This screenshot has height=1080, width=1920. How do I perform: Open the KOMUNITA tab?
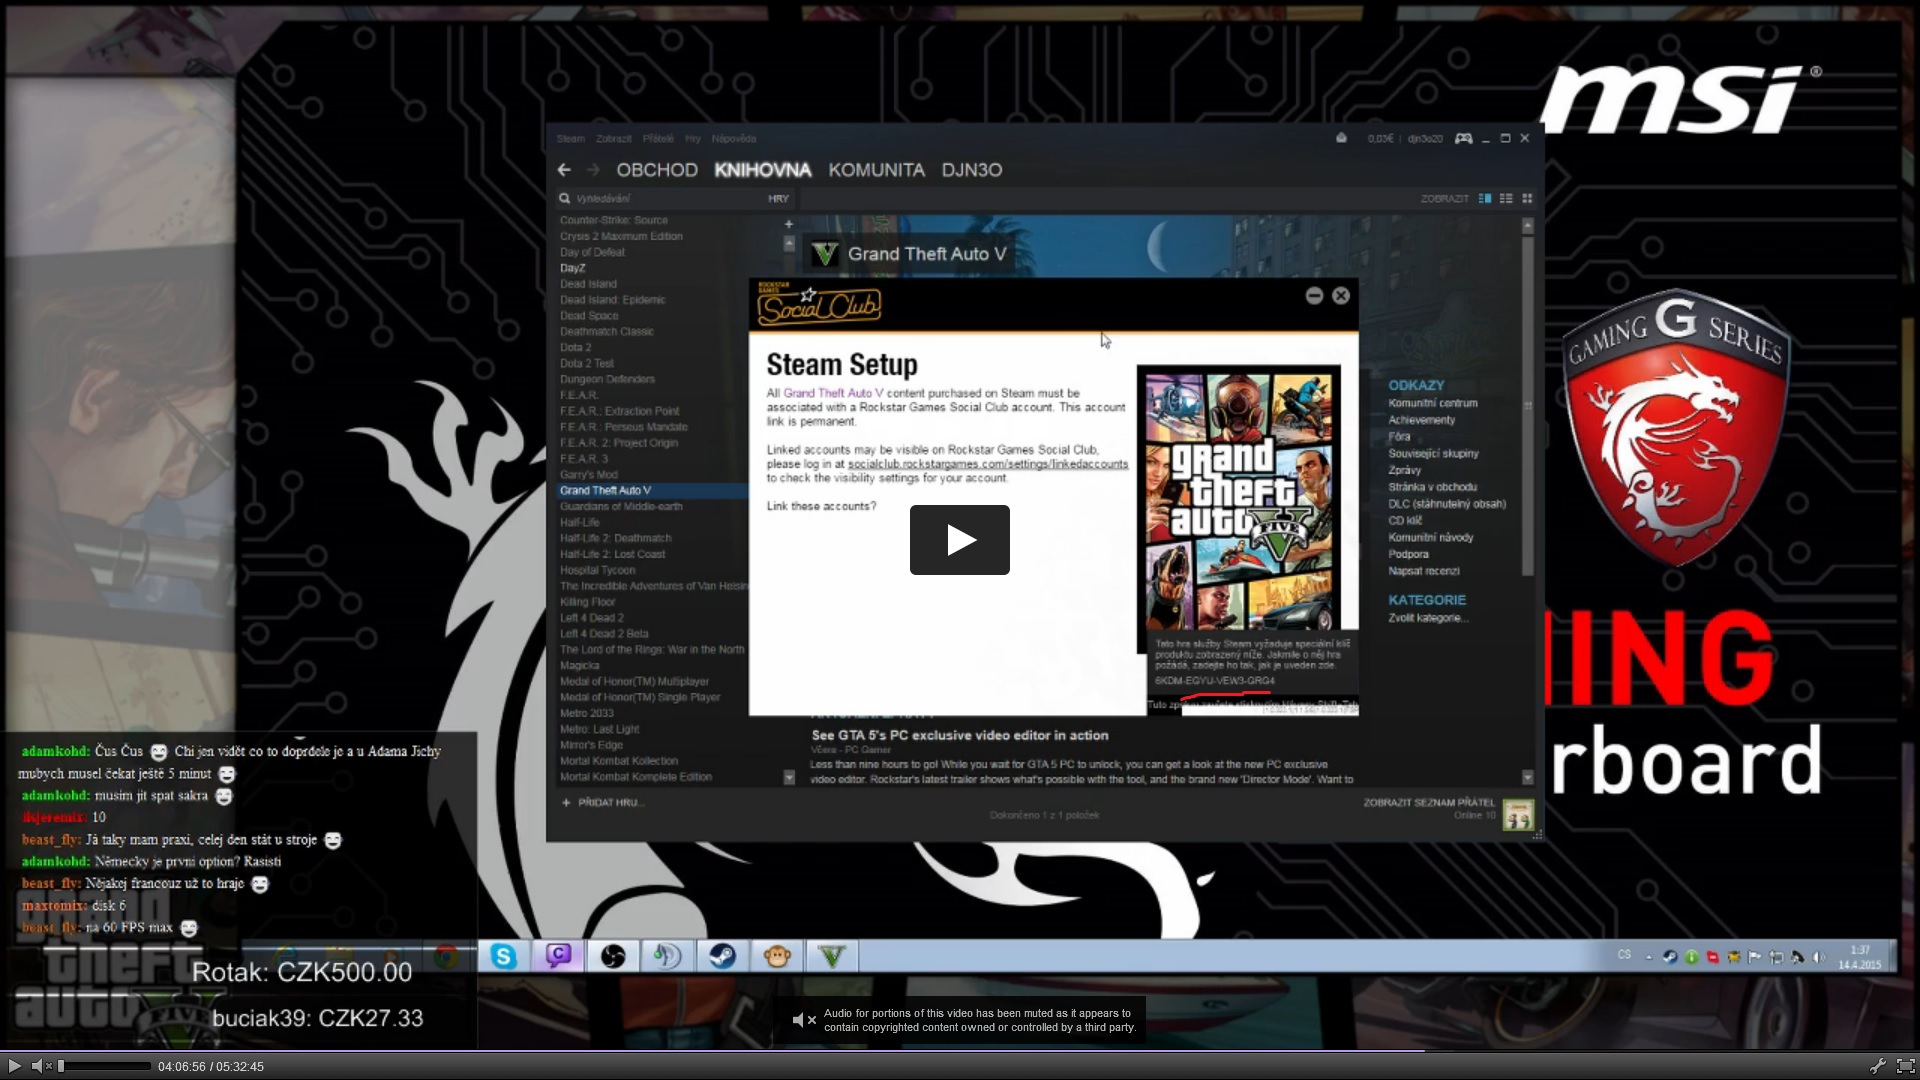pyautogui.click(x=876, y=170)
